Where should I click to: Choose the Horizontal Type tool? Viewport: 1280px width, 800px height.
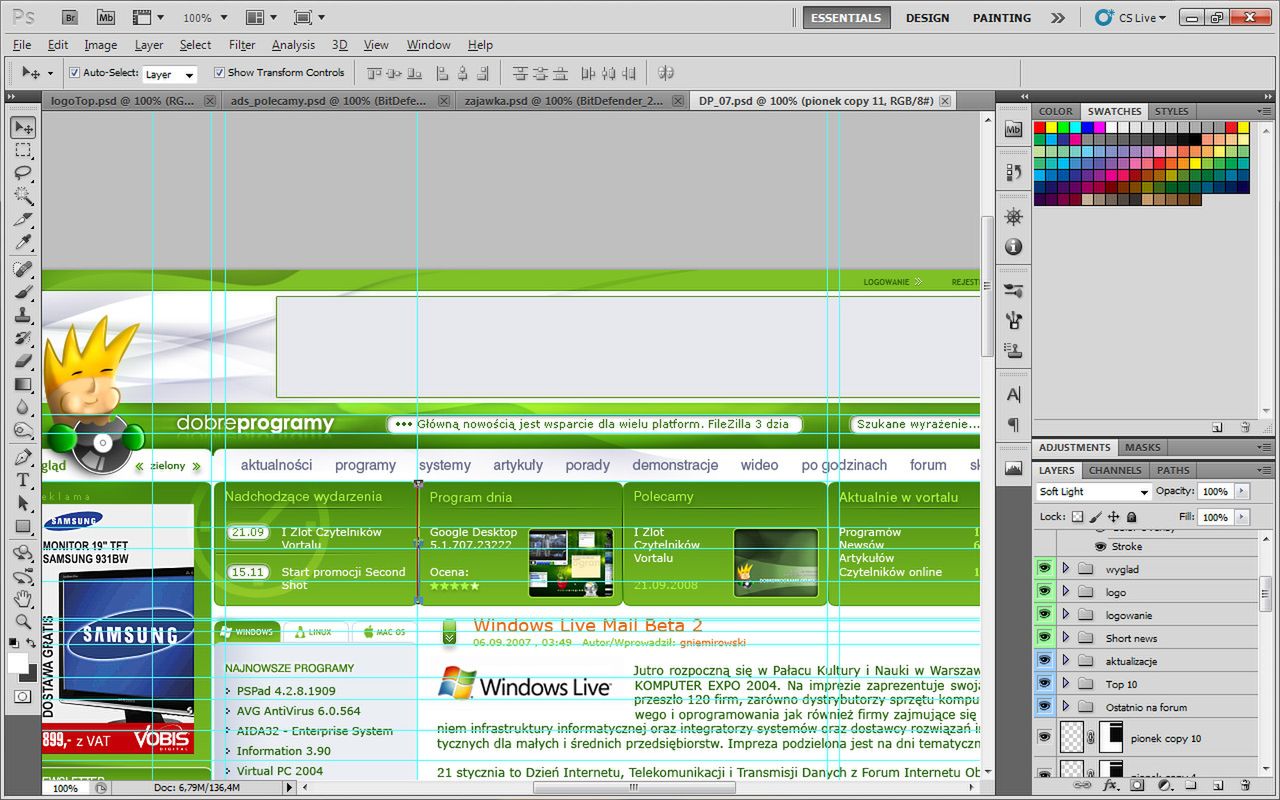tap(23, 480)
